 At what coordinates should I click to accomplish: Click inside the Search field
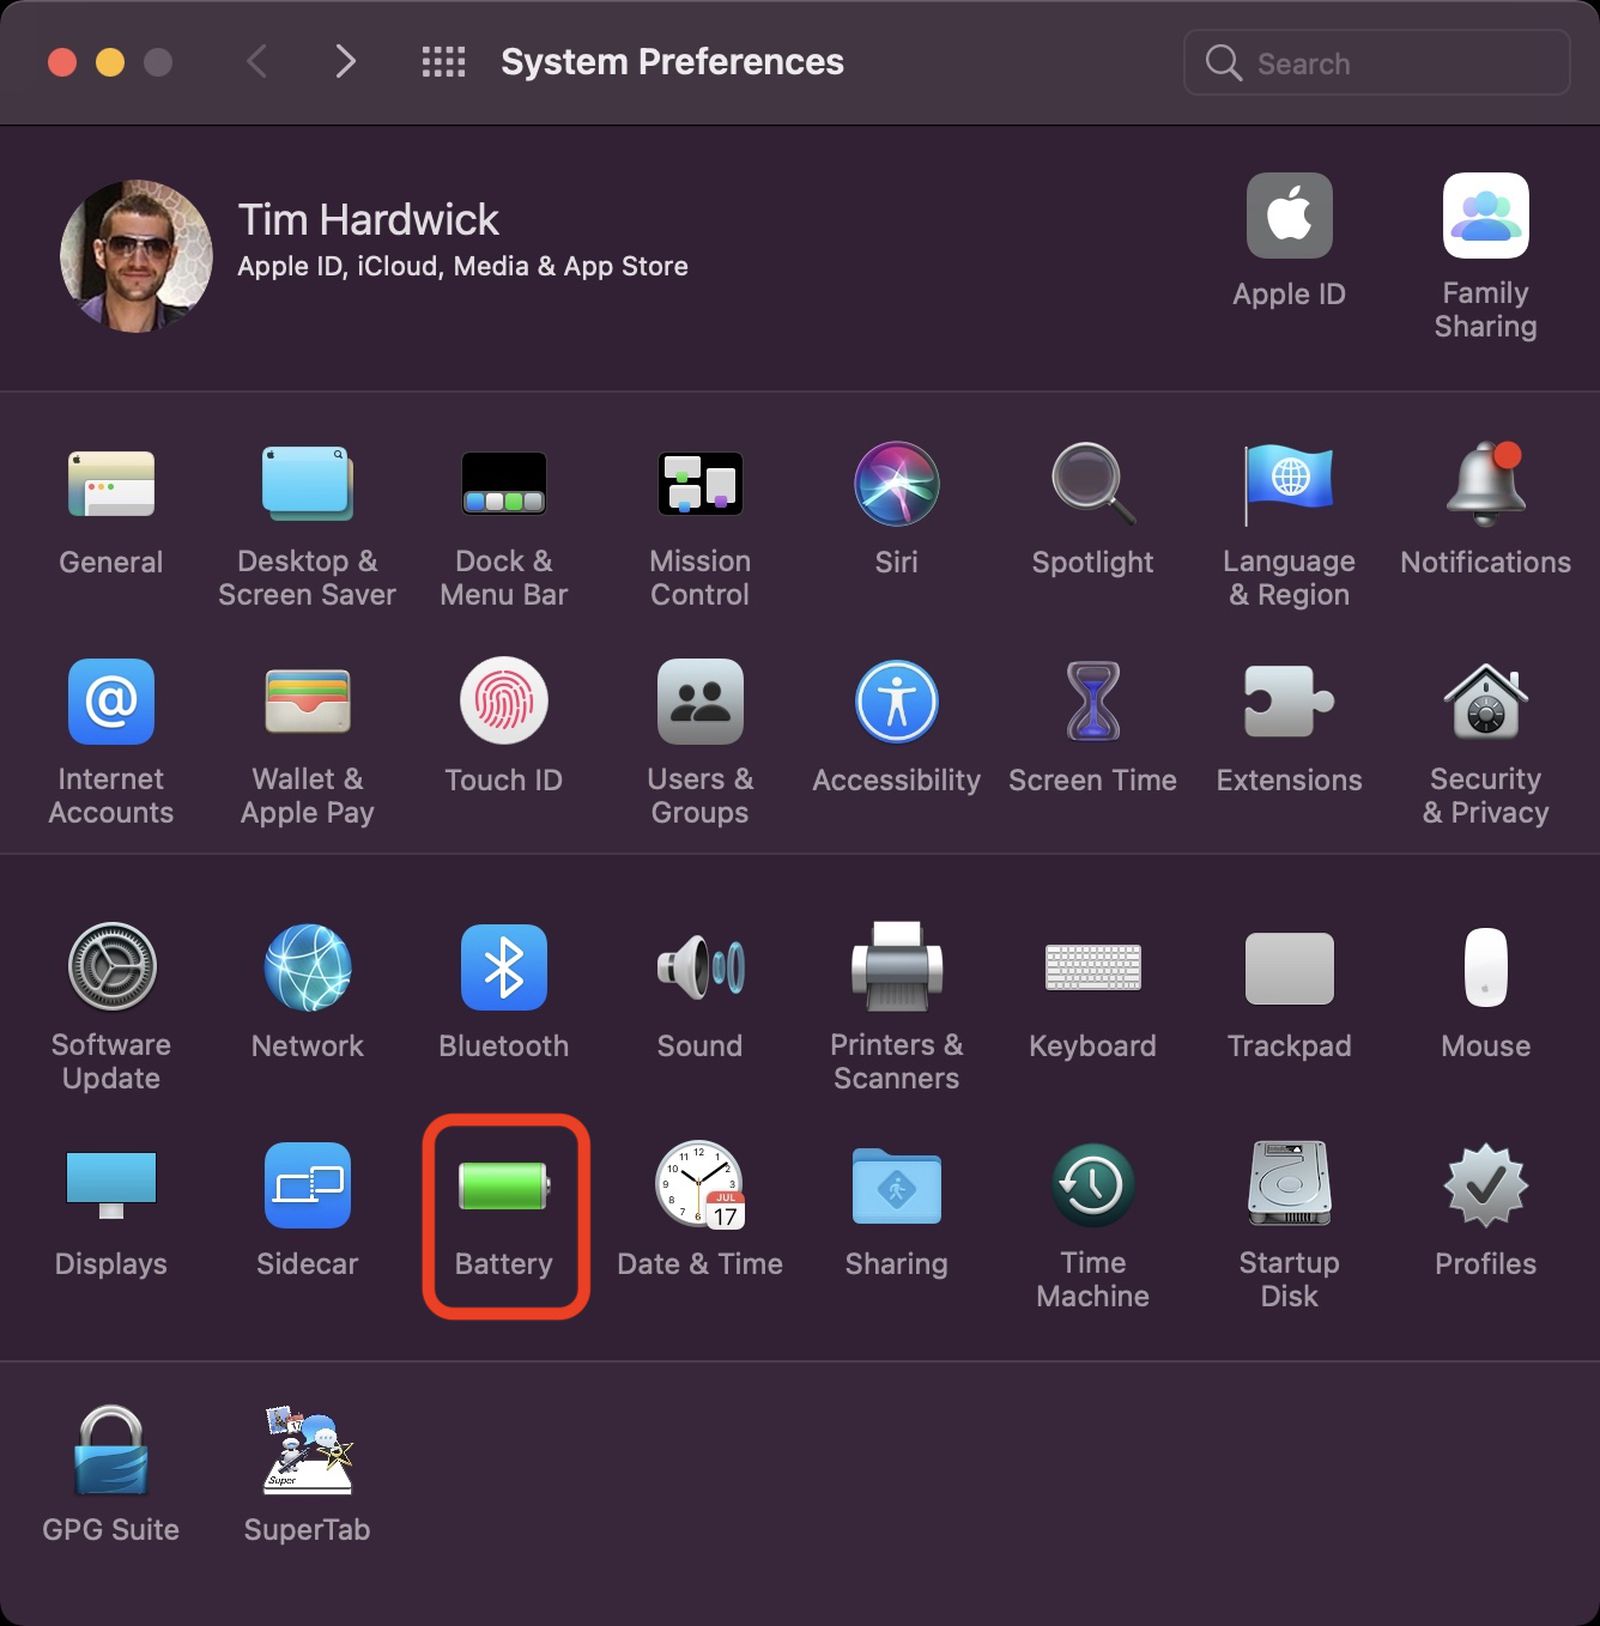point(1375,62)
